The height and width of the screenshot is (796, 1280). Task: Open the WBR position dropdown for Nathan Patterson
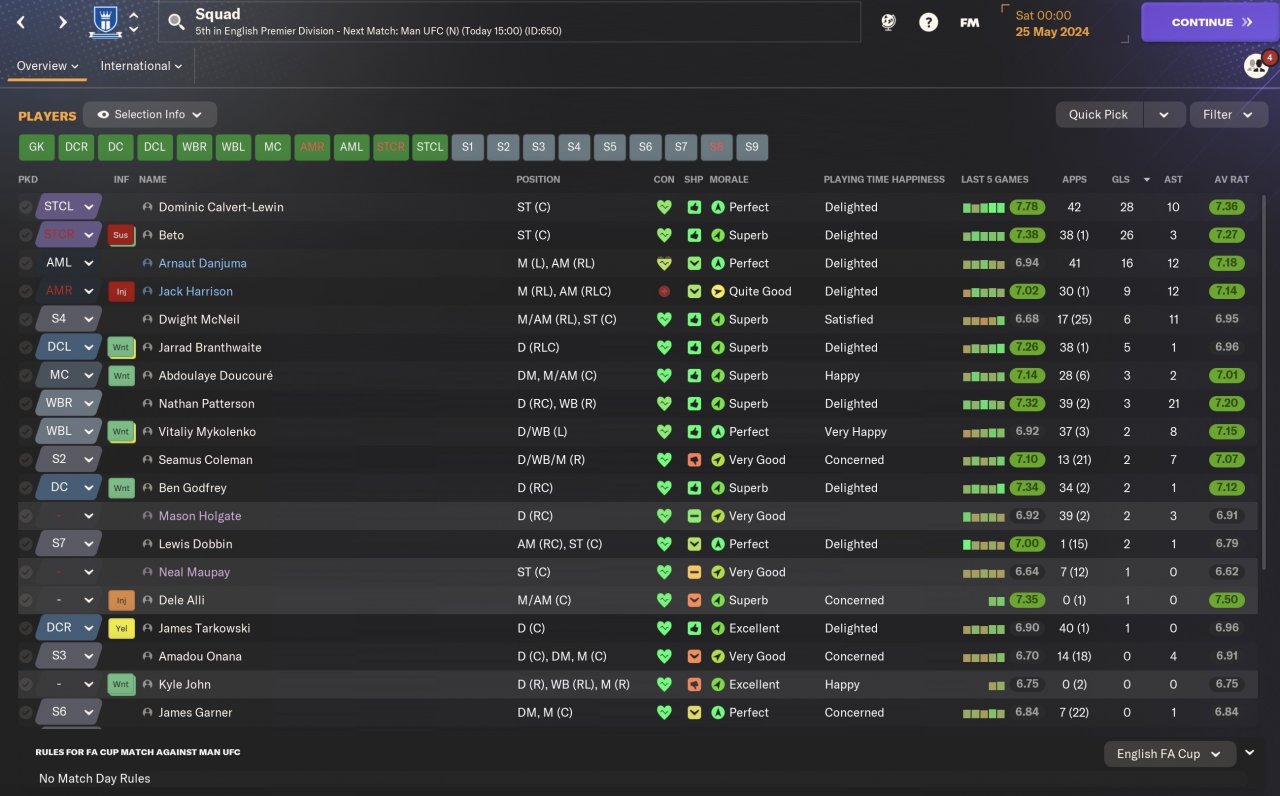click(68, 403)
